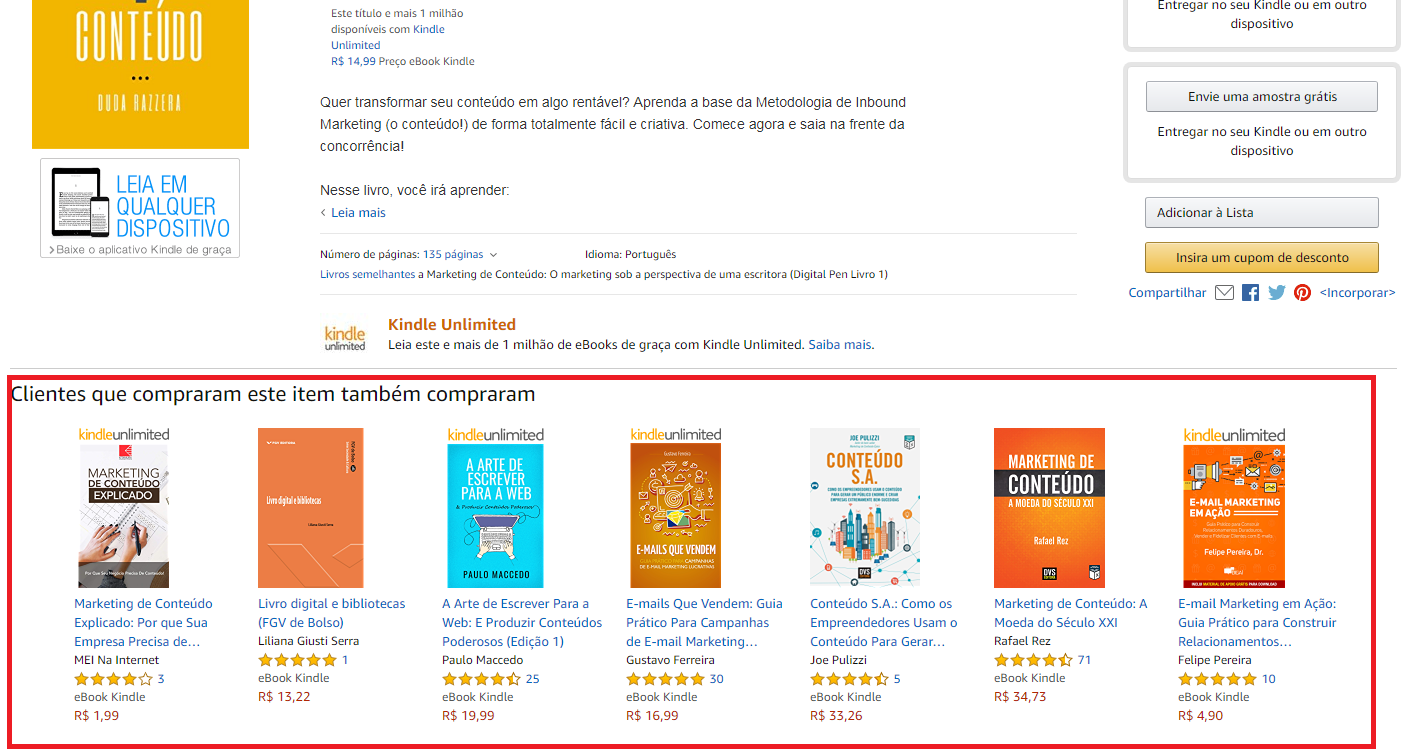The image size is (1409, 751).
Task: Expand the 135 páginas dropdown
Action: (460, 254)
